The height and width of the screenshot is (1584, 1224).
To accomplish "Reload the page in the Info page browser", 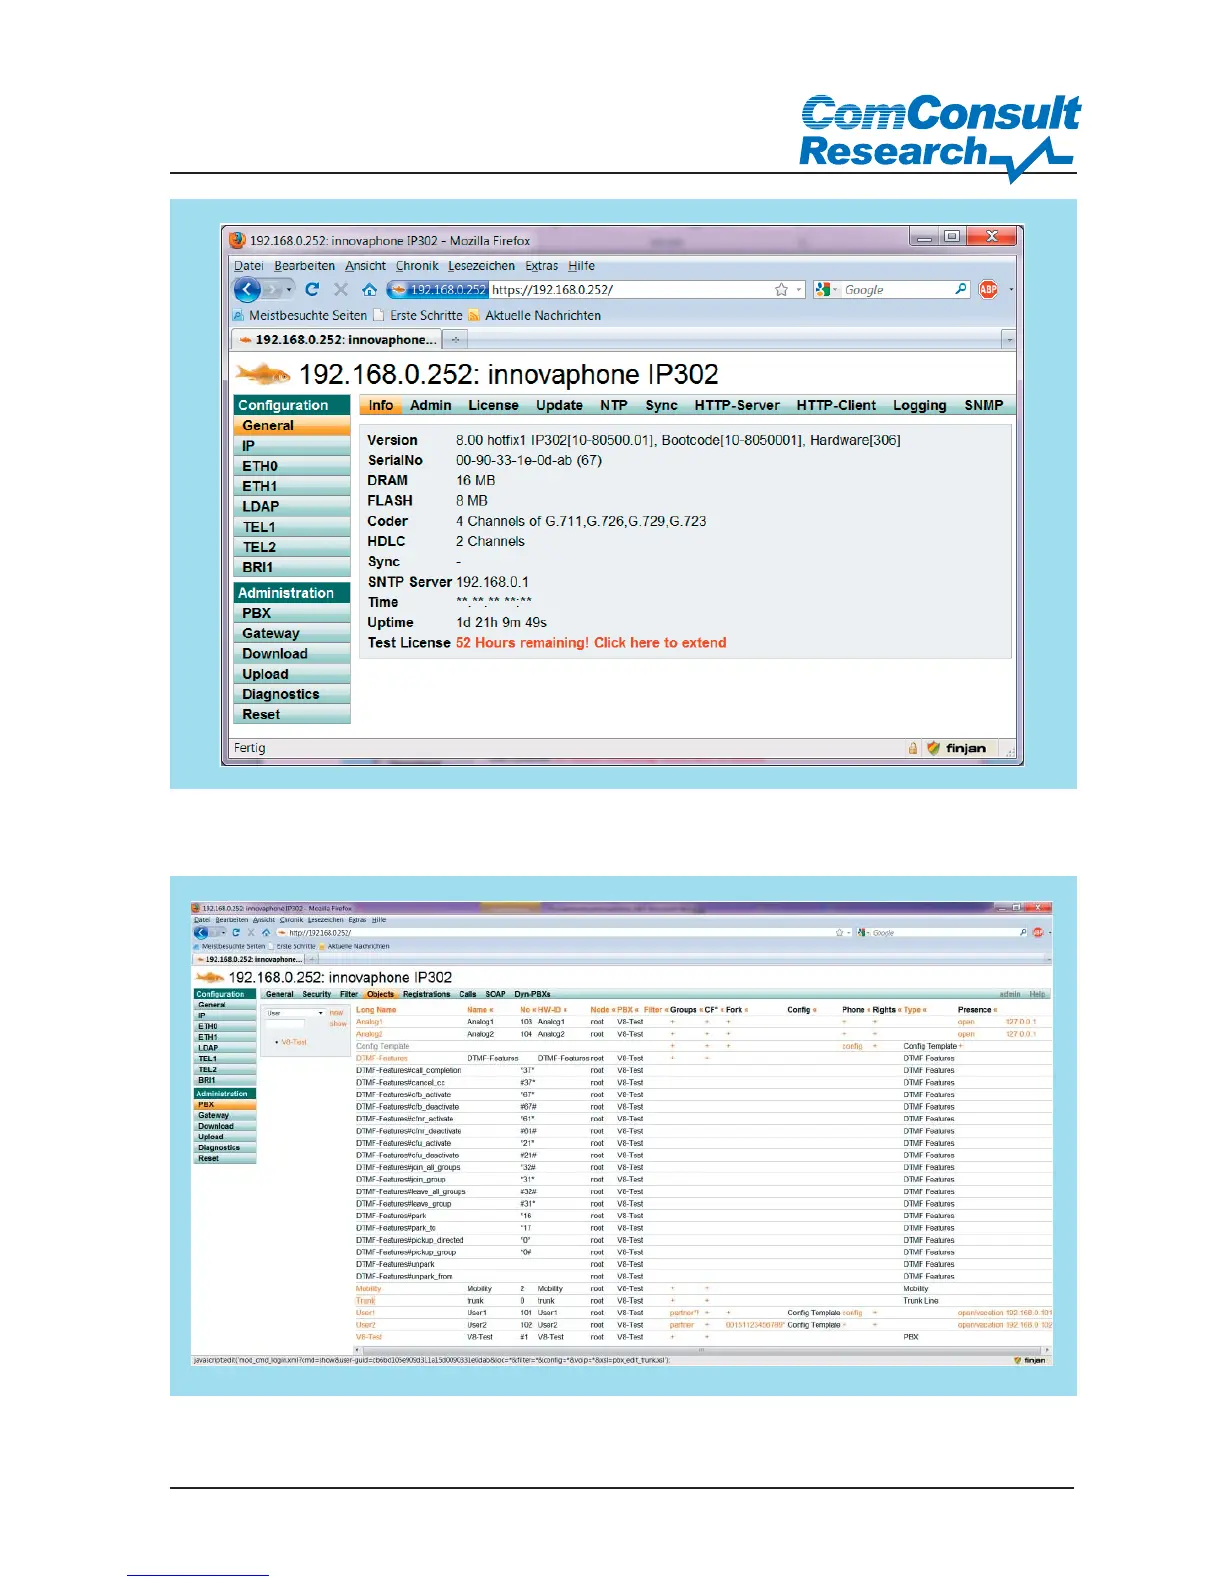I will point(312,289).
